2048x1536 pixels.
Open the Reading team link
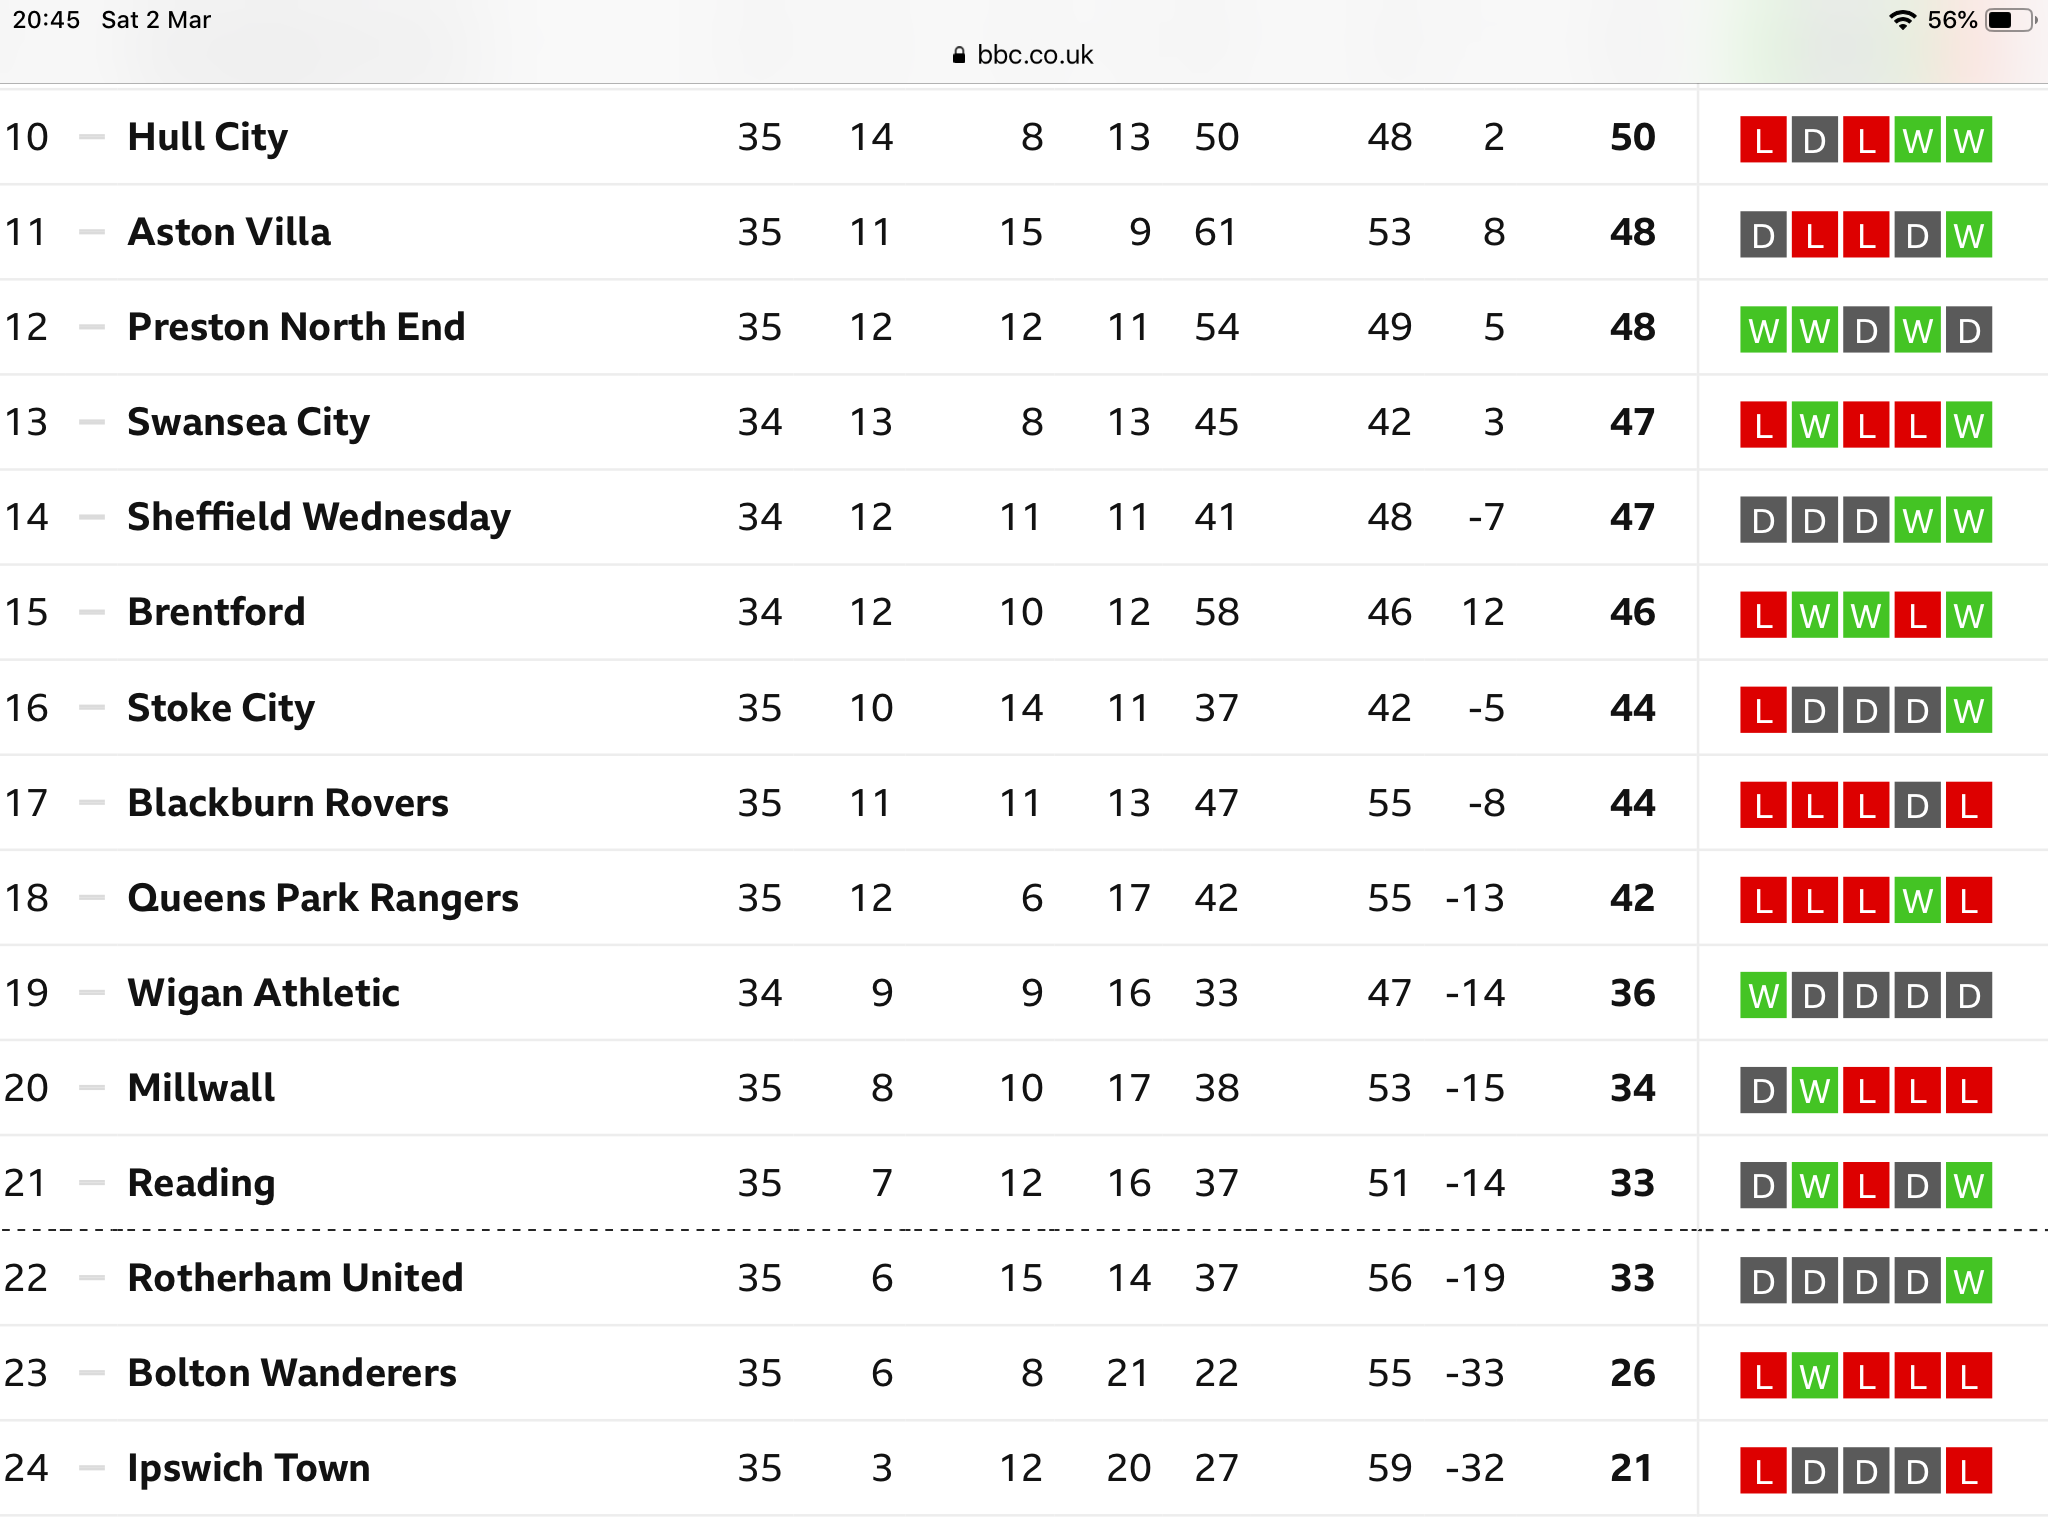(201, 1183)
